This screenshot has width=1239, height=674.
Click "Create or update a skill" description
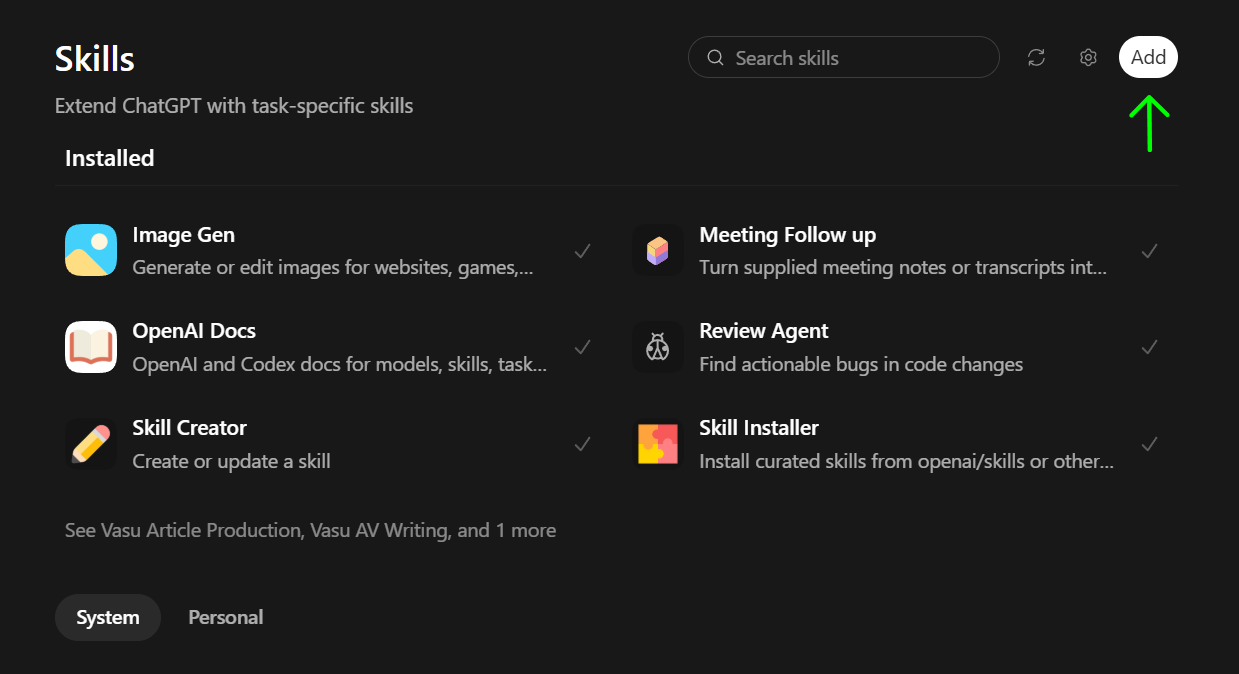tap(231, 461)
